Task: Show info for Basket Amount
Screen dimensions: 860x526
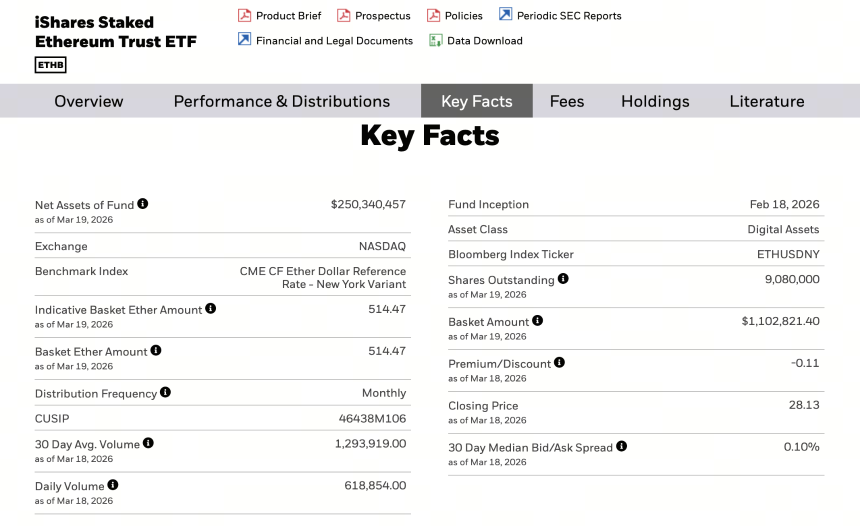Action: 538,320
